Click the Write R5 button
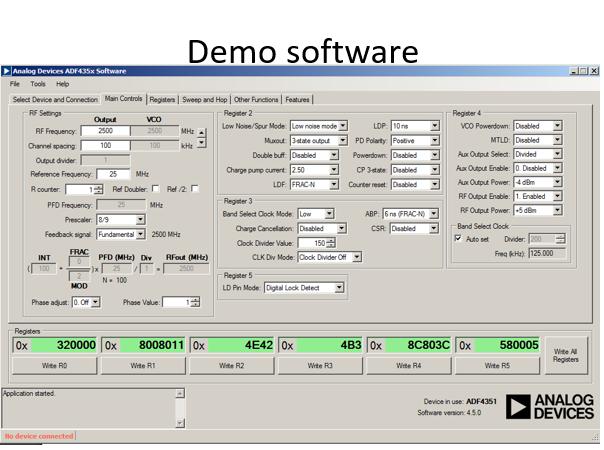The width and height of the screenshot is (604, 450). 497,366
